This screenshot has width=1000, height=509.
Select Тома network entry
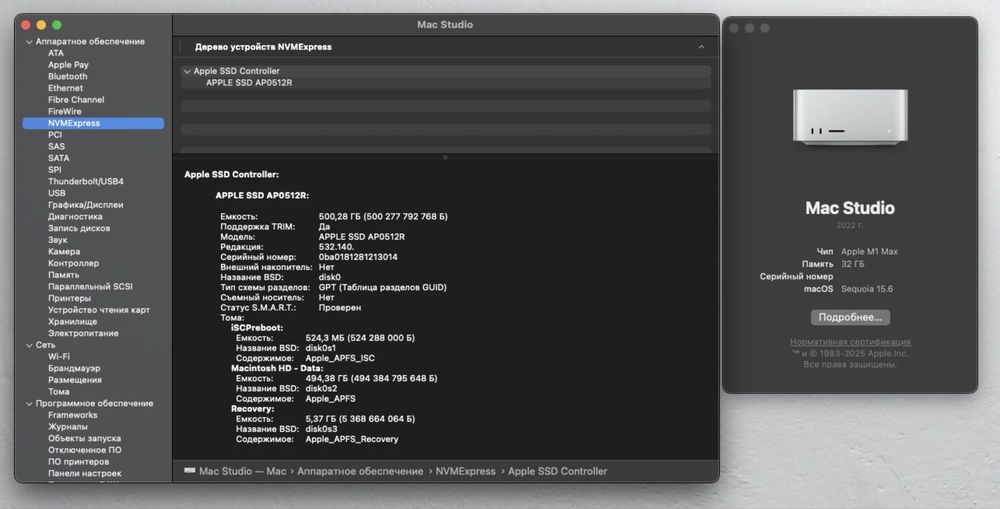59,392
